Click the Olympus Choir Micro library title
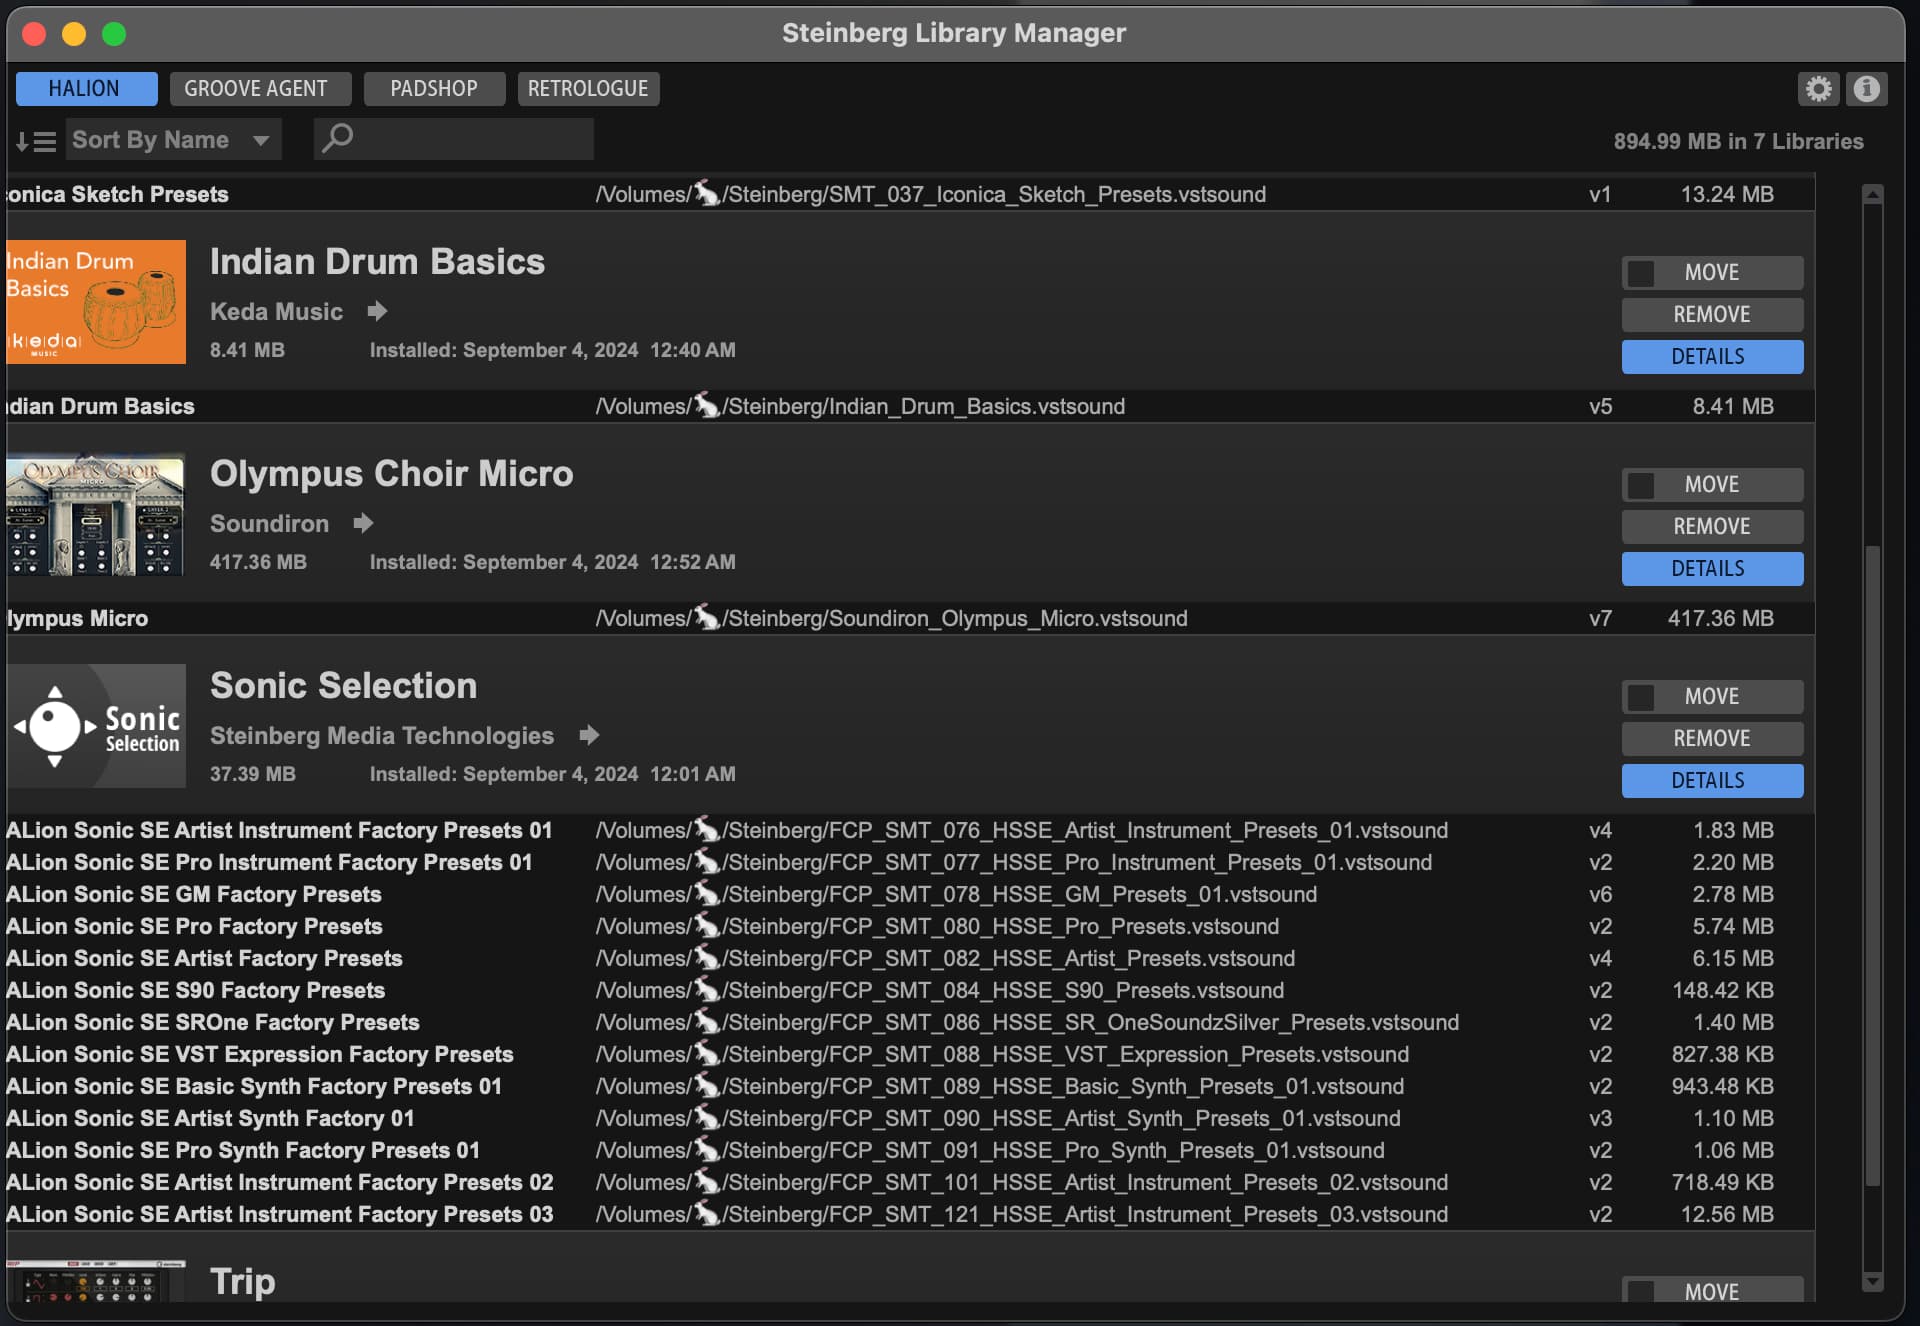 (391, 474)
